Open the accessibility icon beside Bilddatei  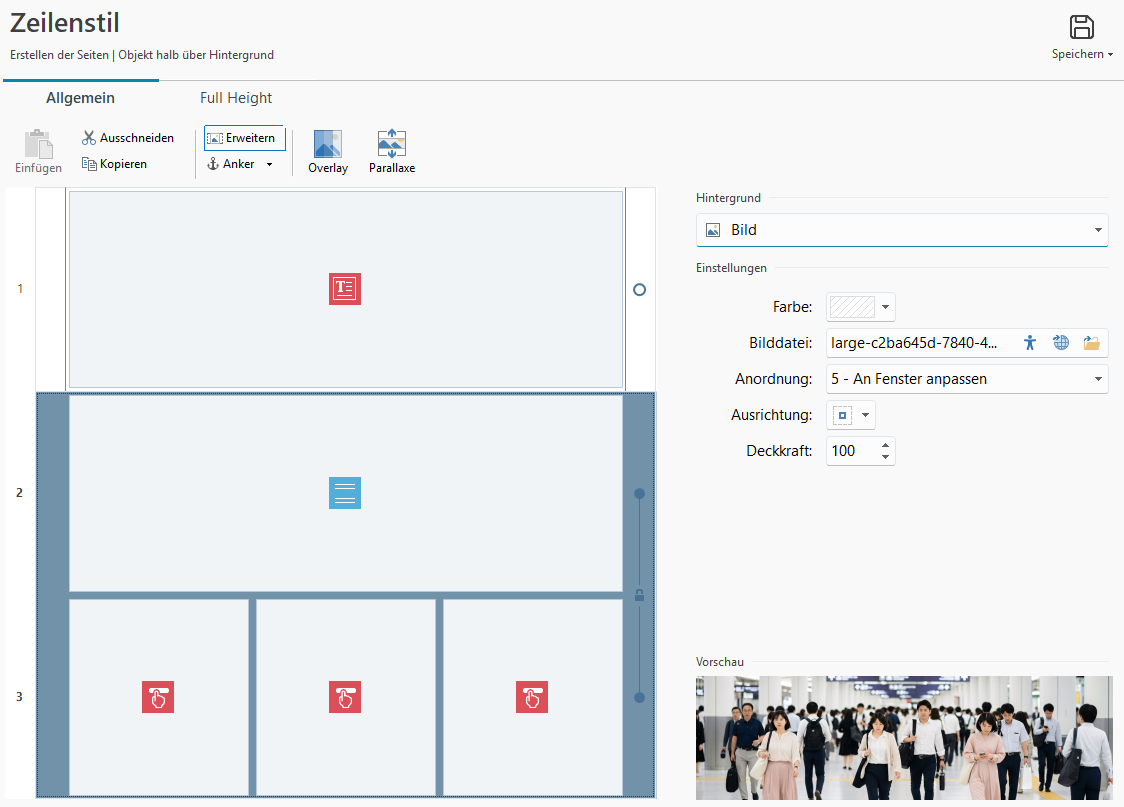tap(1031, 343)
